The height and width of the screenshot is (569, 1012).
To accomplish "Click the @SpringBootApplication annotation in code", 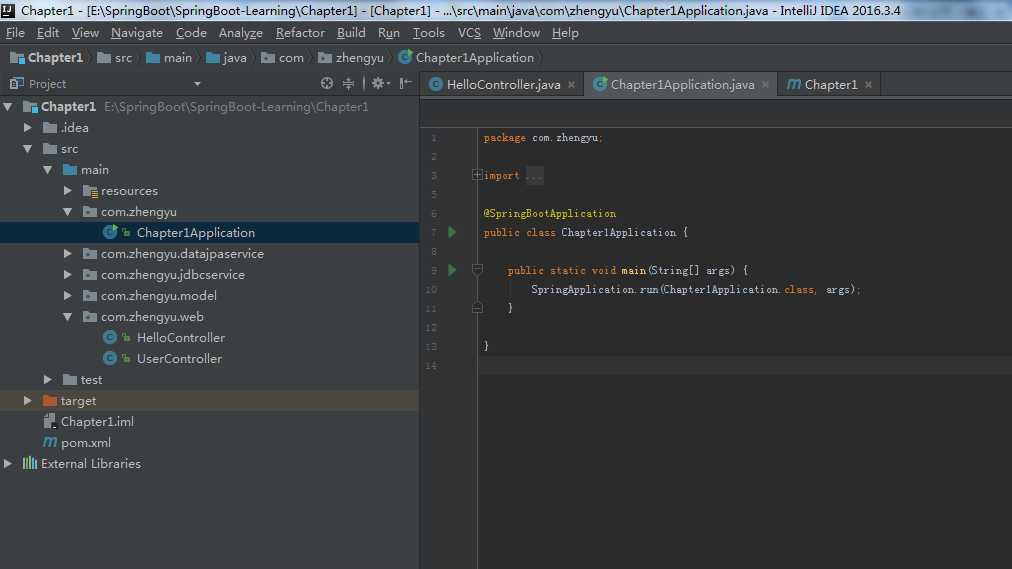I will pyautogui.click(x=549, y=214).
